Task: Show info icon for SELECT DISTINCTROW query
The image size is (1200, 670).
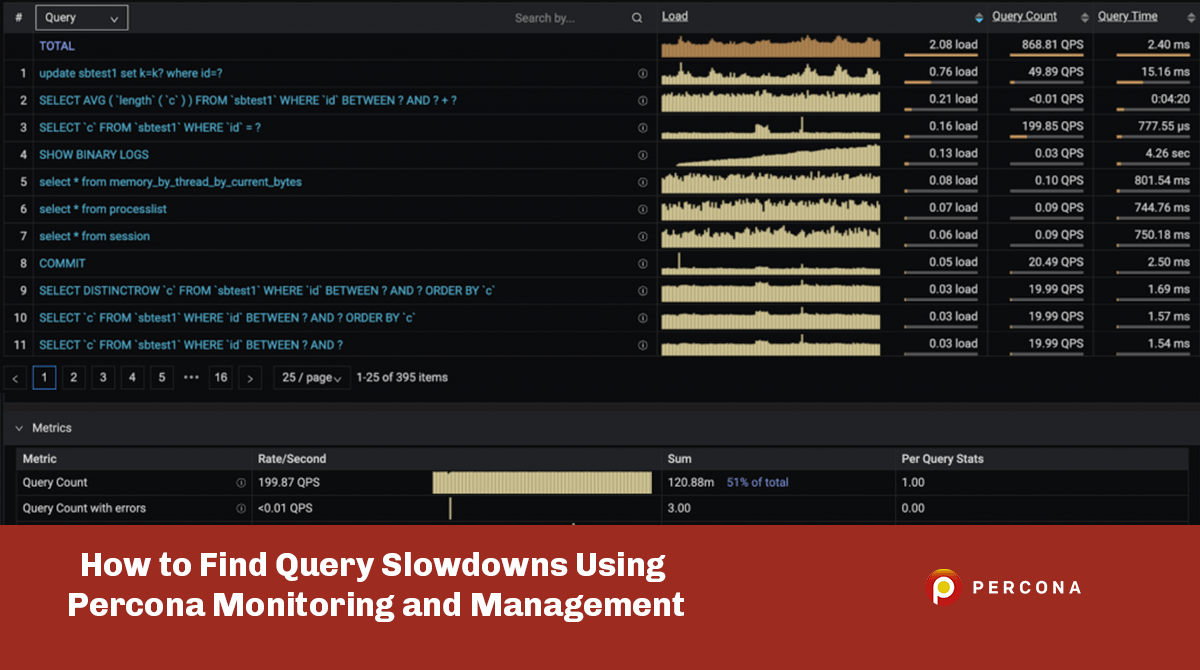Action: pos(642,290)
